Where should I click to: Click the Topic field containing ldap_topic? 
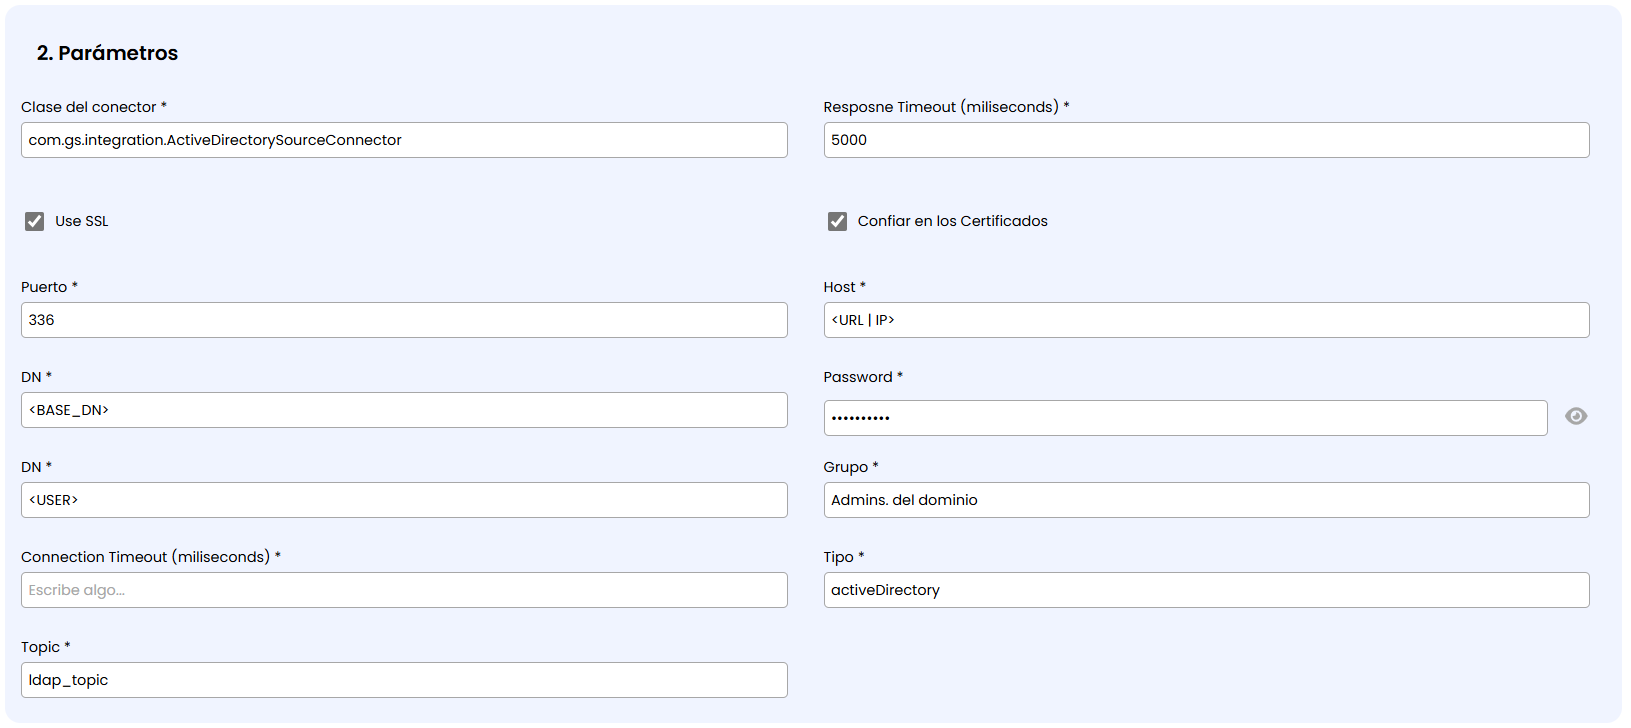click(x=404, y=680)
